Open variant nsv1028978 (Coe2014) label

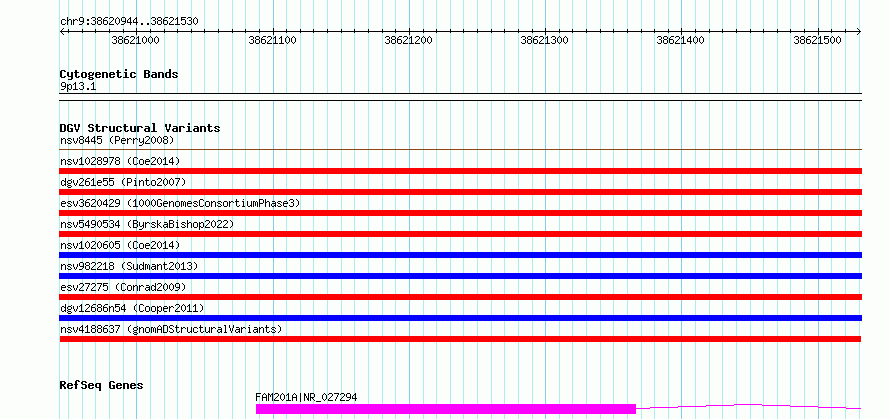pyautogui.click(x=120, y=161)
